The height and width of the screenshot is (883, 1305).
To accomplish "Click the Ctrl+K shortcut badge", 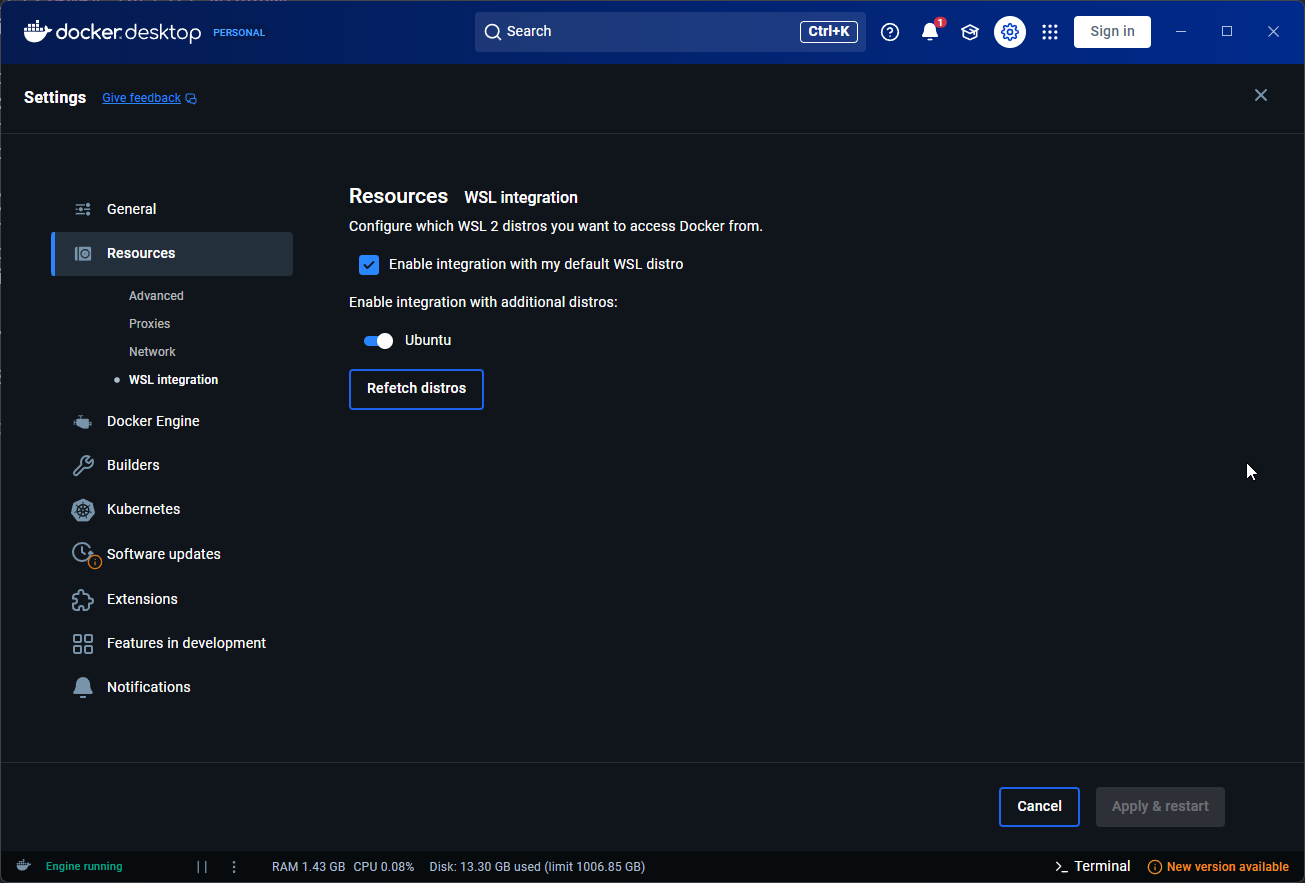I will click(x=829, y=32).
